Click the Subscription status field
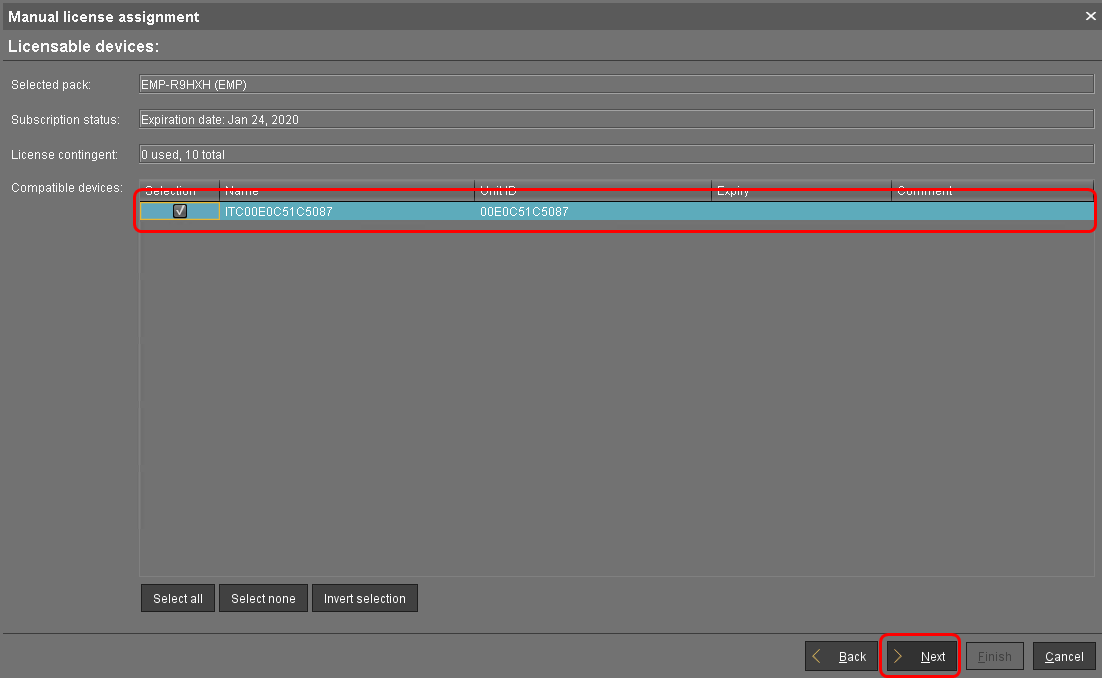 tap(615, 119)
